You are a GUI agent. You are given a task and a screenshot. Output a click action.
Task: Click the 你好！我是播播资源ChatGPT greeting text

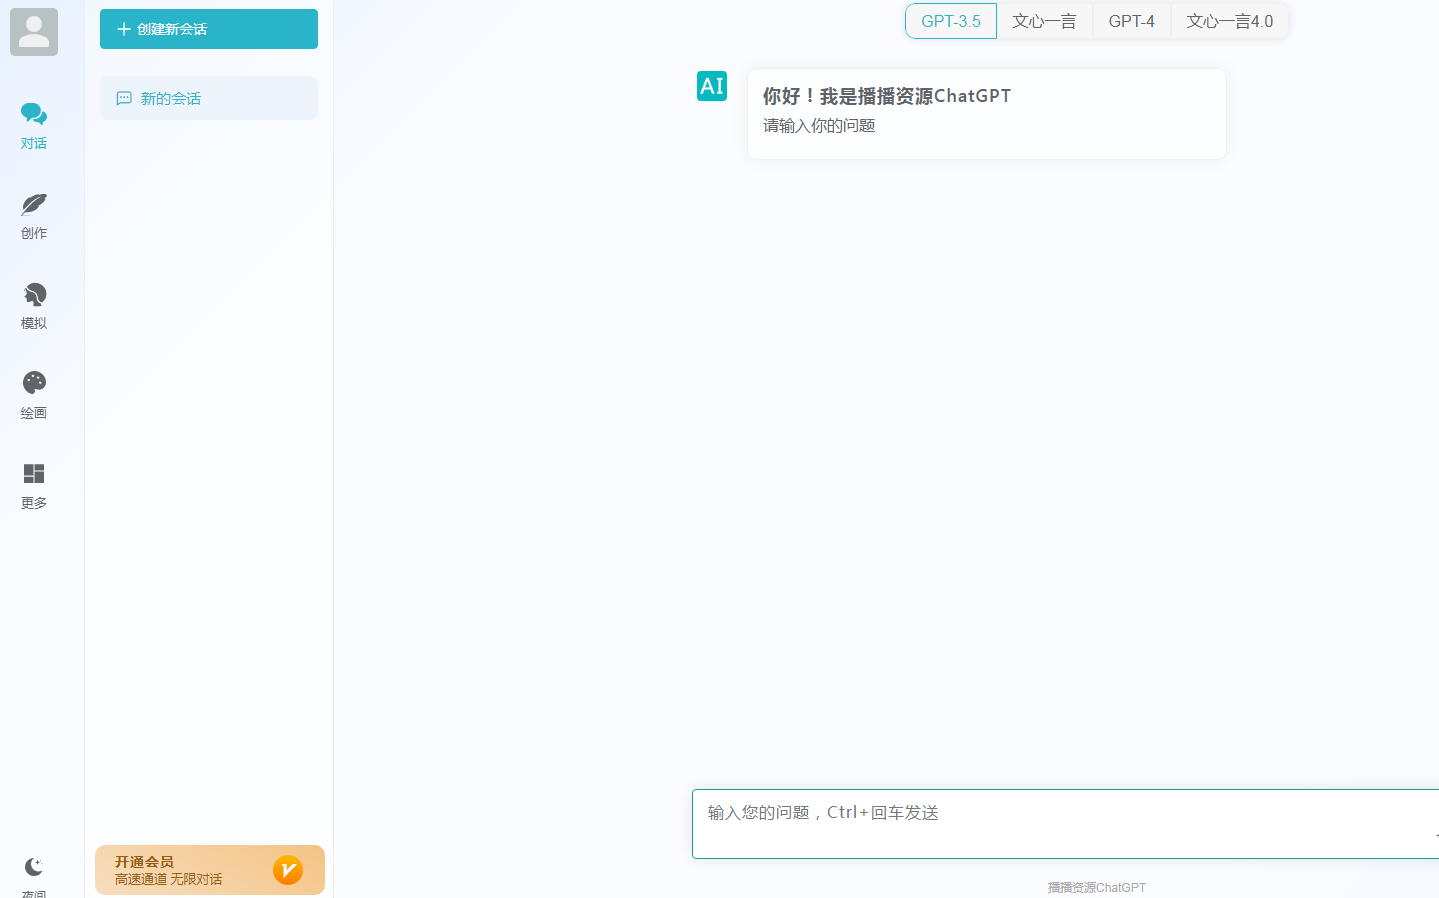887,96
